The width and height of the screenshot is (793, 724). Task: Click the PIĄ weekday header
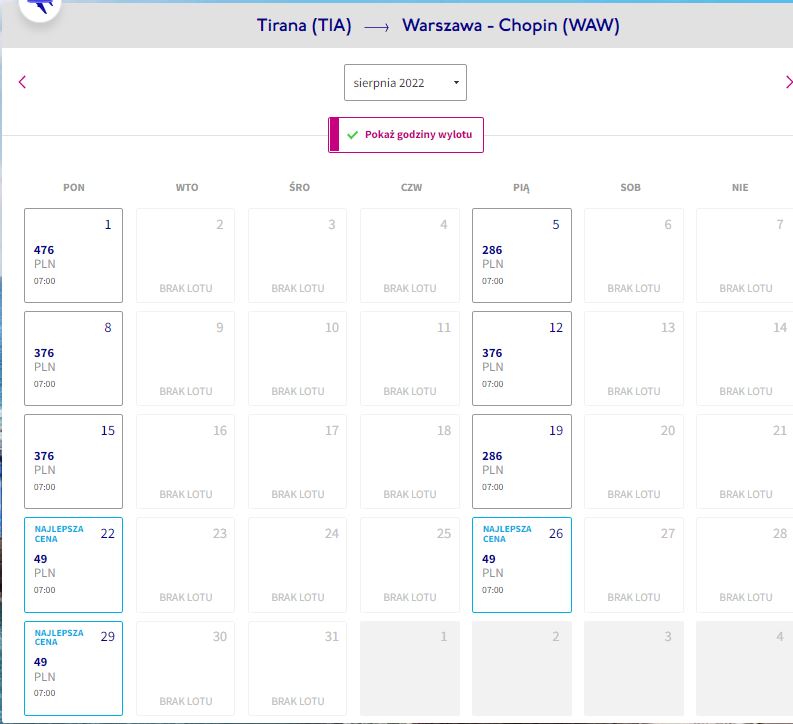(x=521, y=188)
